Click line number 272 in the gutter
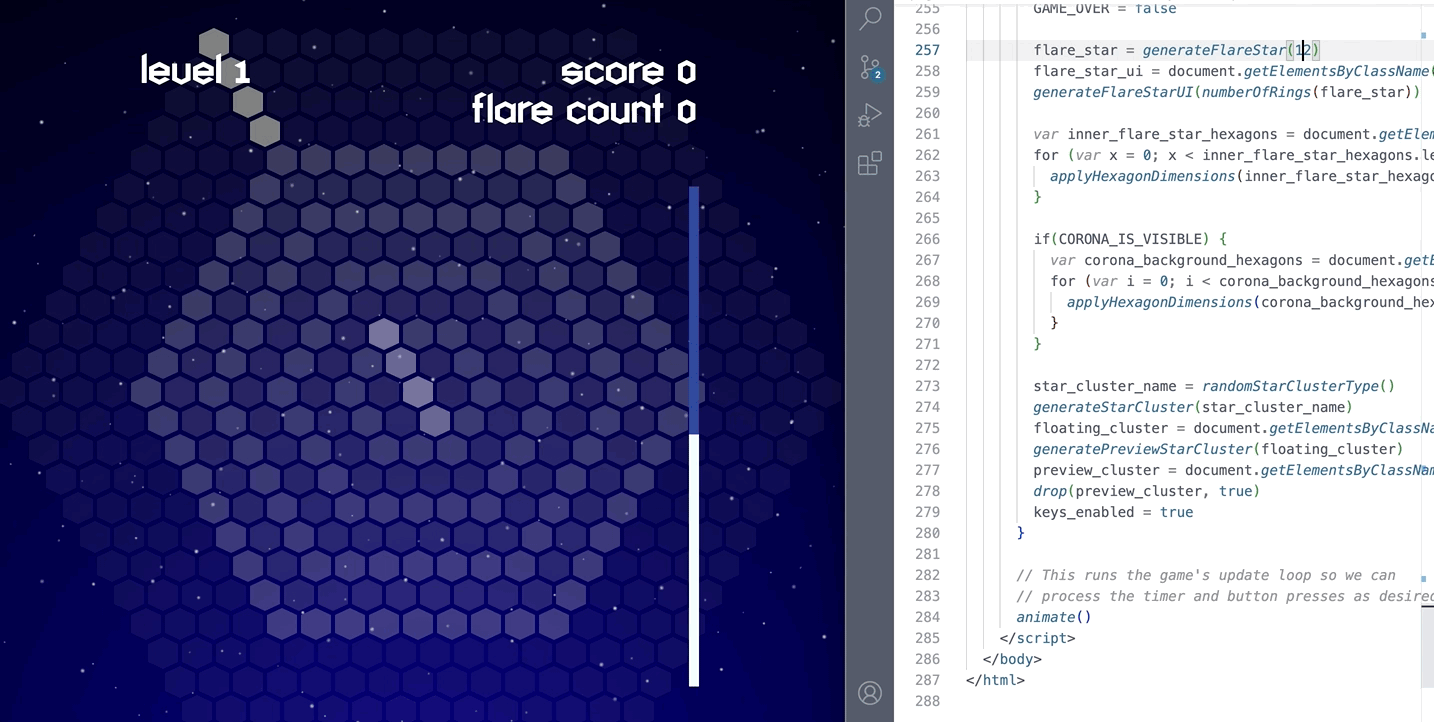Screen dimensions: 1434x722 (x=927, y=365)
